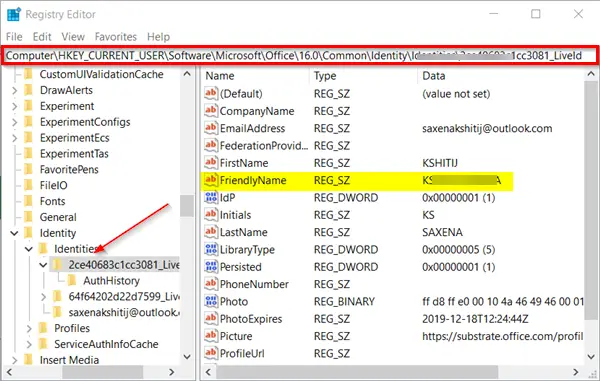600x381 pixels.
Task: Click the Photo binary value icon
Action: point(211,301)
